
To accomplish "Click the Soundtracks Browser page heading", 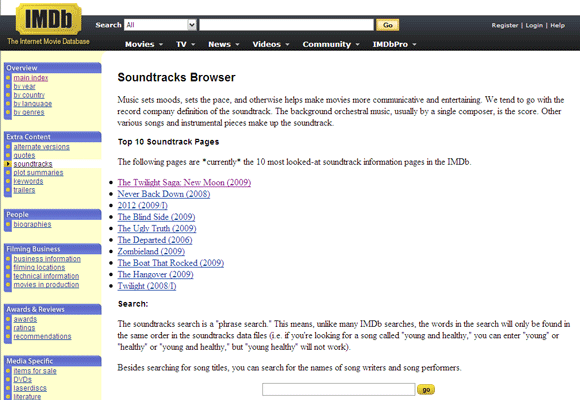I will (x=176, y=77).
